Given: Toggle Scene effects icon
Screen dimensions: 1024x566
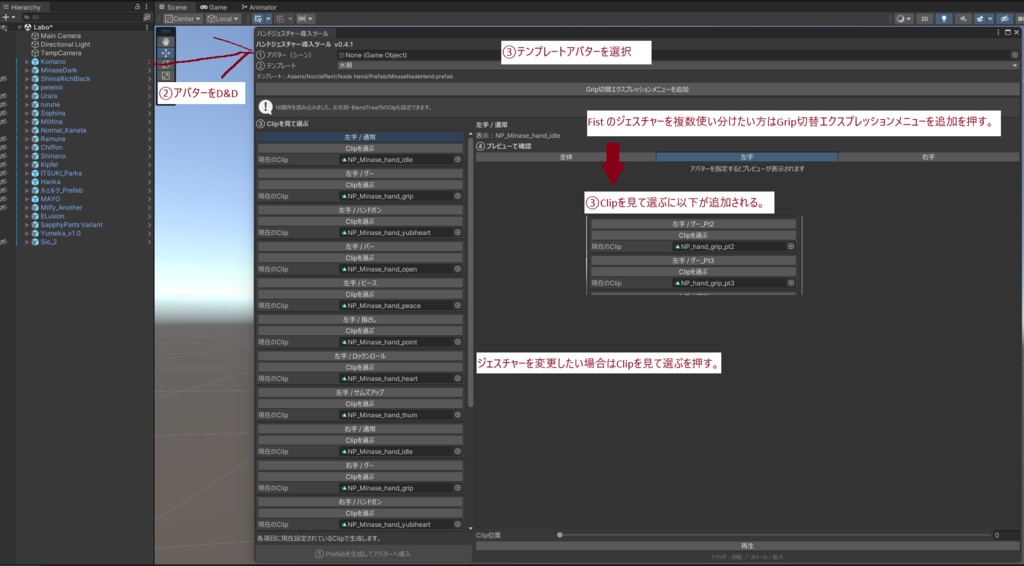Looking at the screenshot, I should click(980, 19).
